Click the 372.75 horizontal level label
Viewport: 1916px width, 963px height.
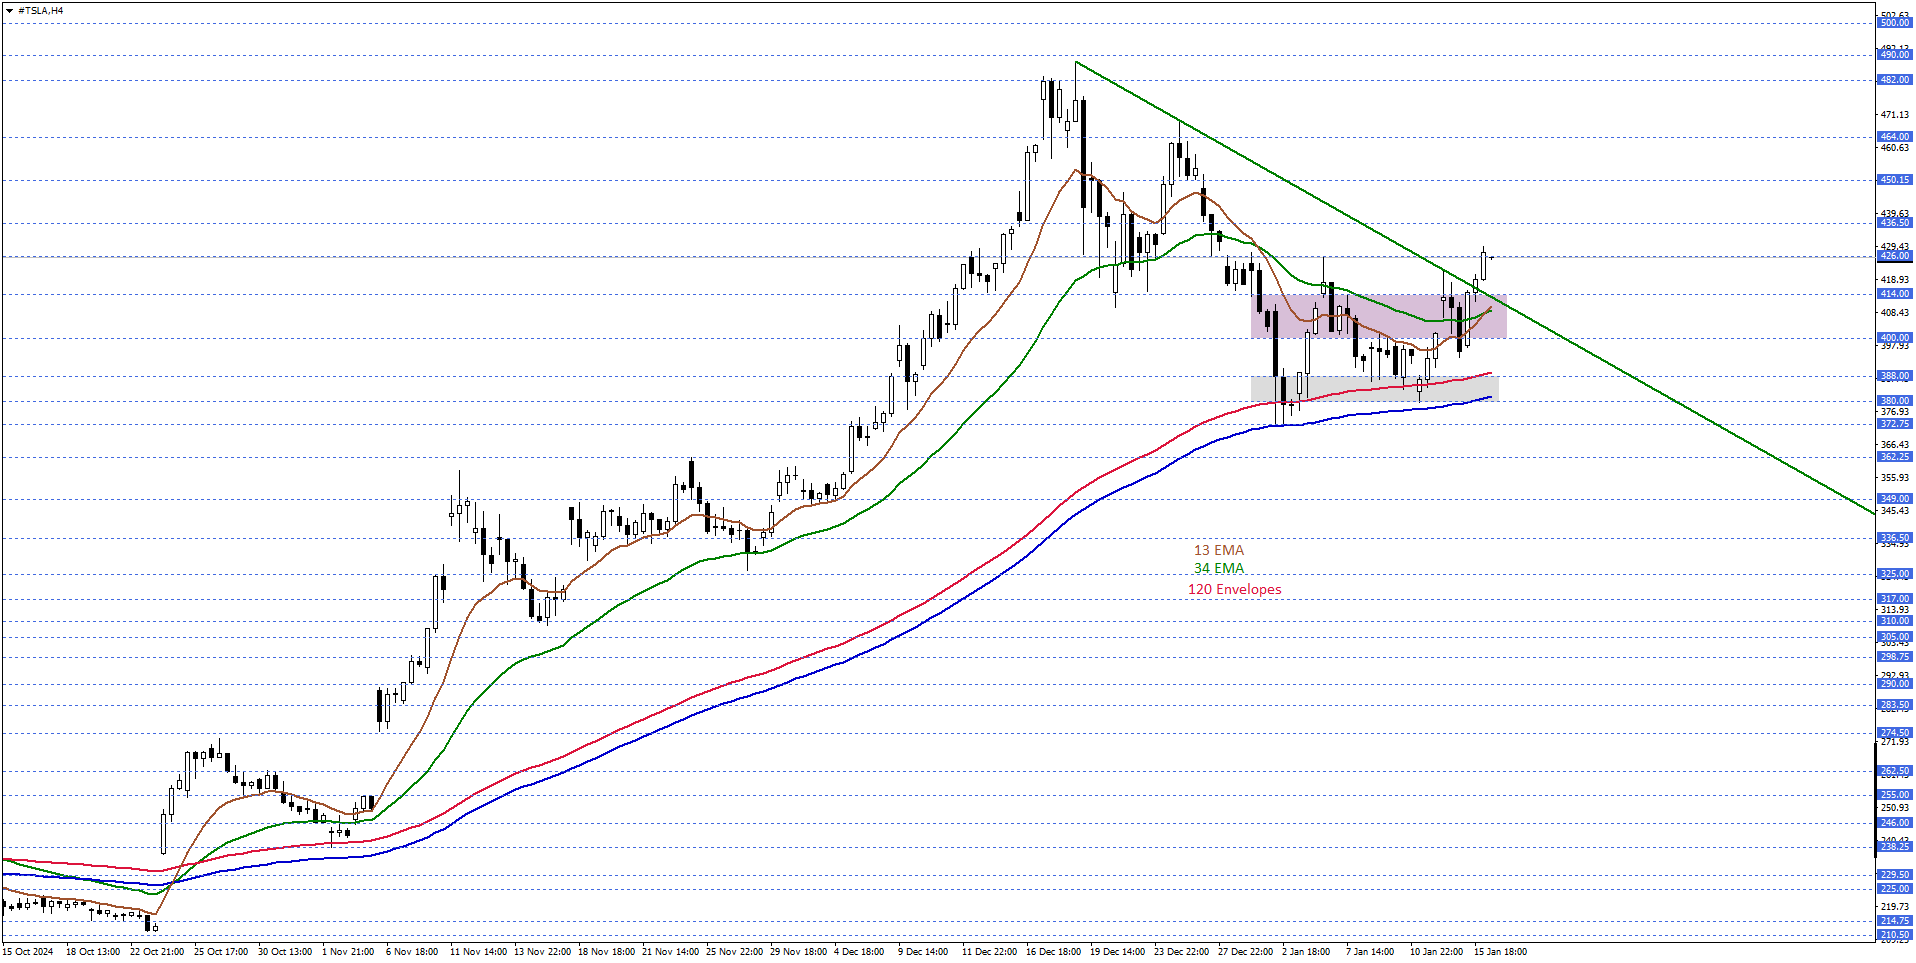coord(1894,424)
